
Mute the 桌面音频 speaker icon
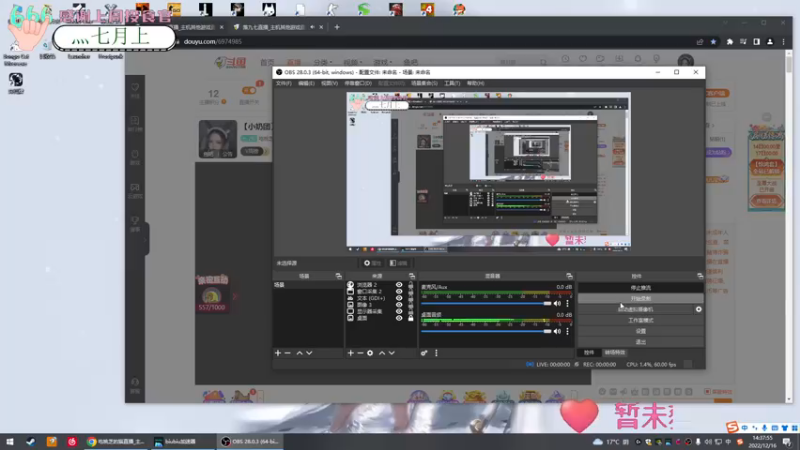557,331
